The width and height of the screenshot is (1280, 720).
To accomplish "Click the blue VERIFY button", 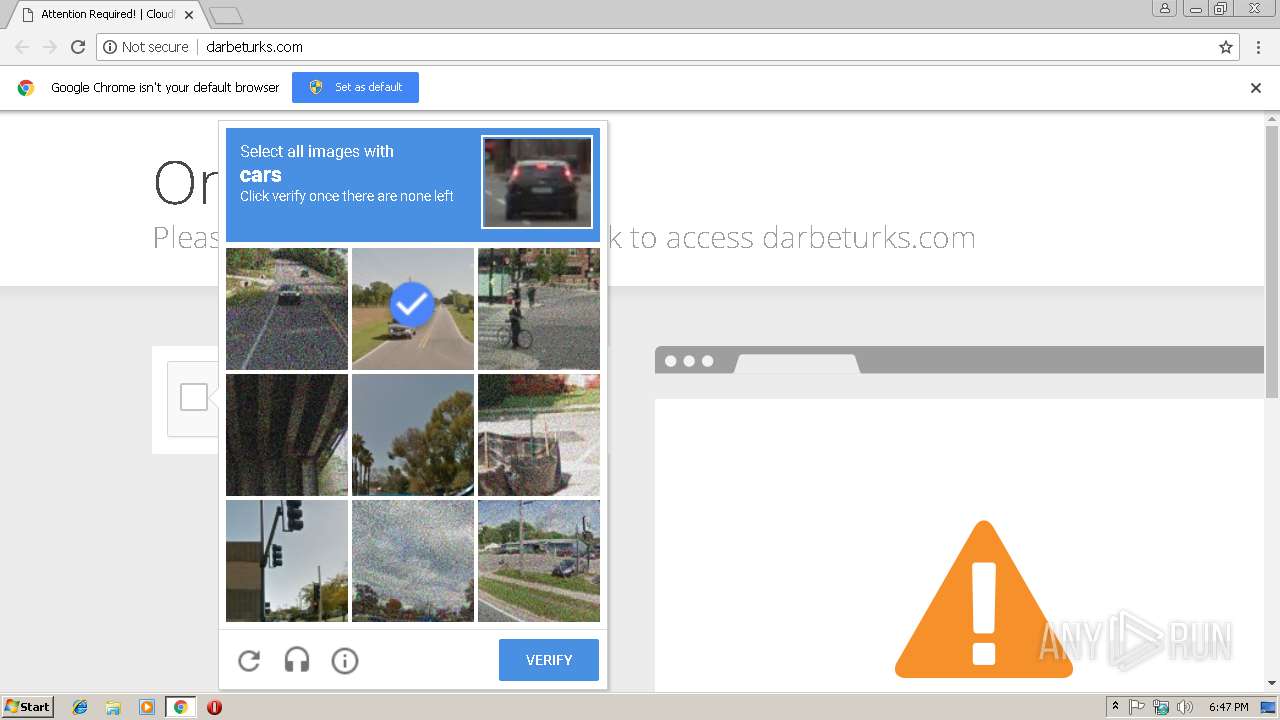I will pyautogui.click(x=549, y=660).
